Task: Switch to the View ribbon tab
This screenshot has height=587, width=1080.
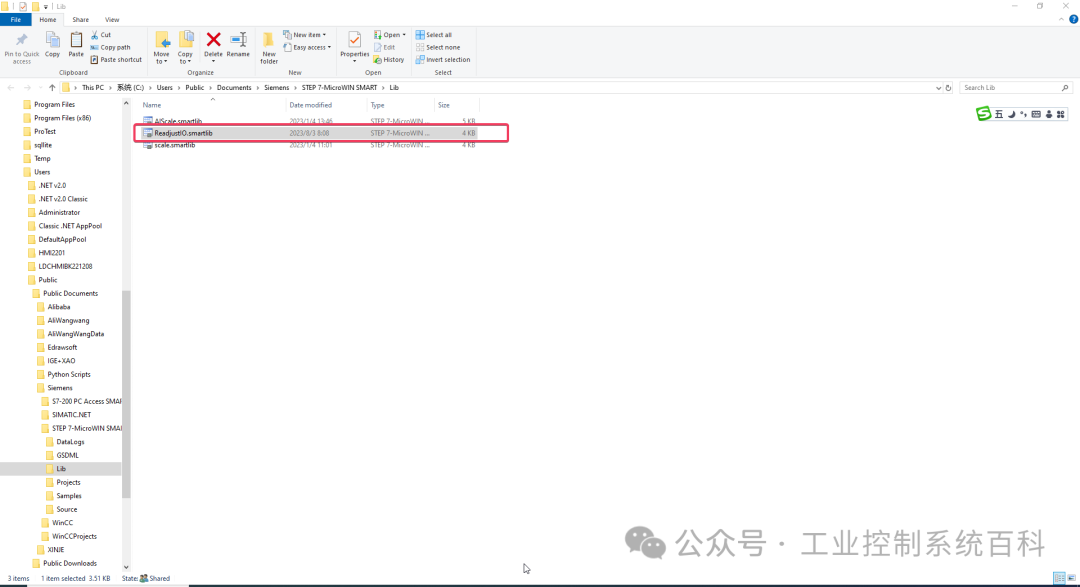Action: point(112,19)
